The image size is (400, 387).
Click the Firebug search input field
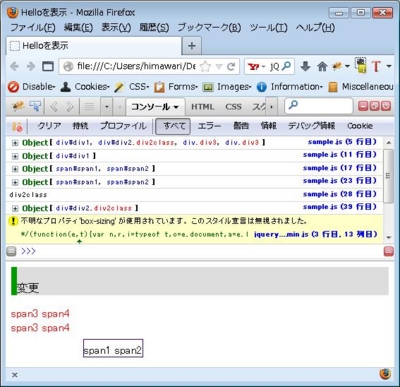[318, 106]
